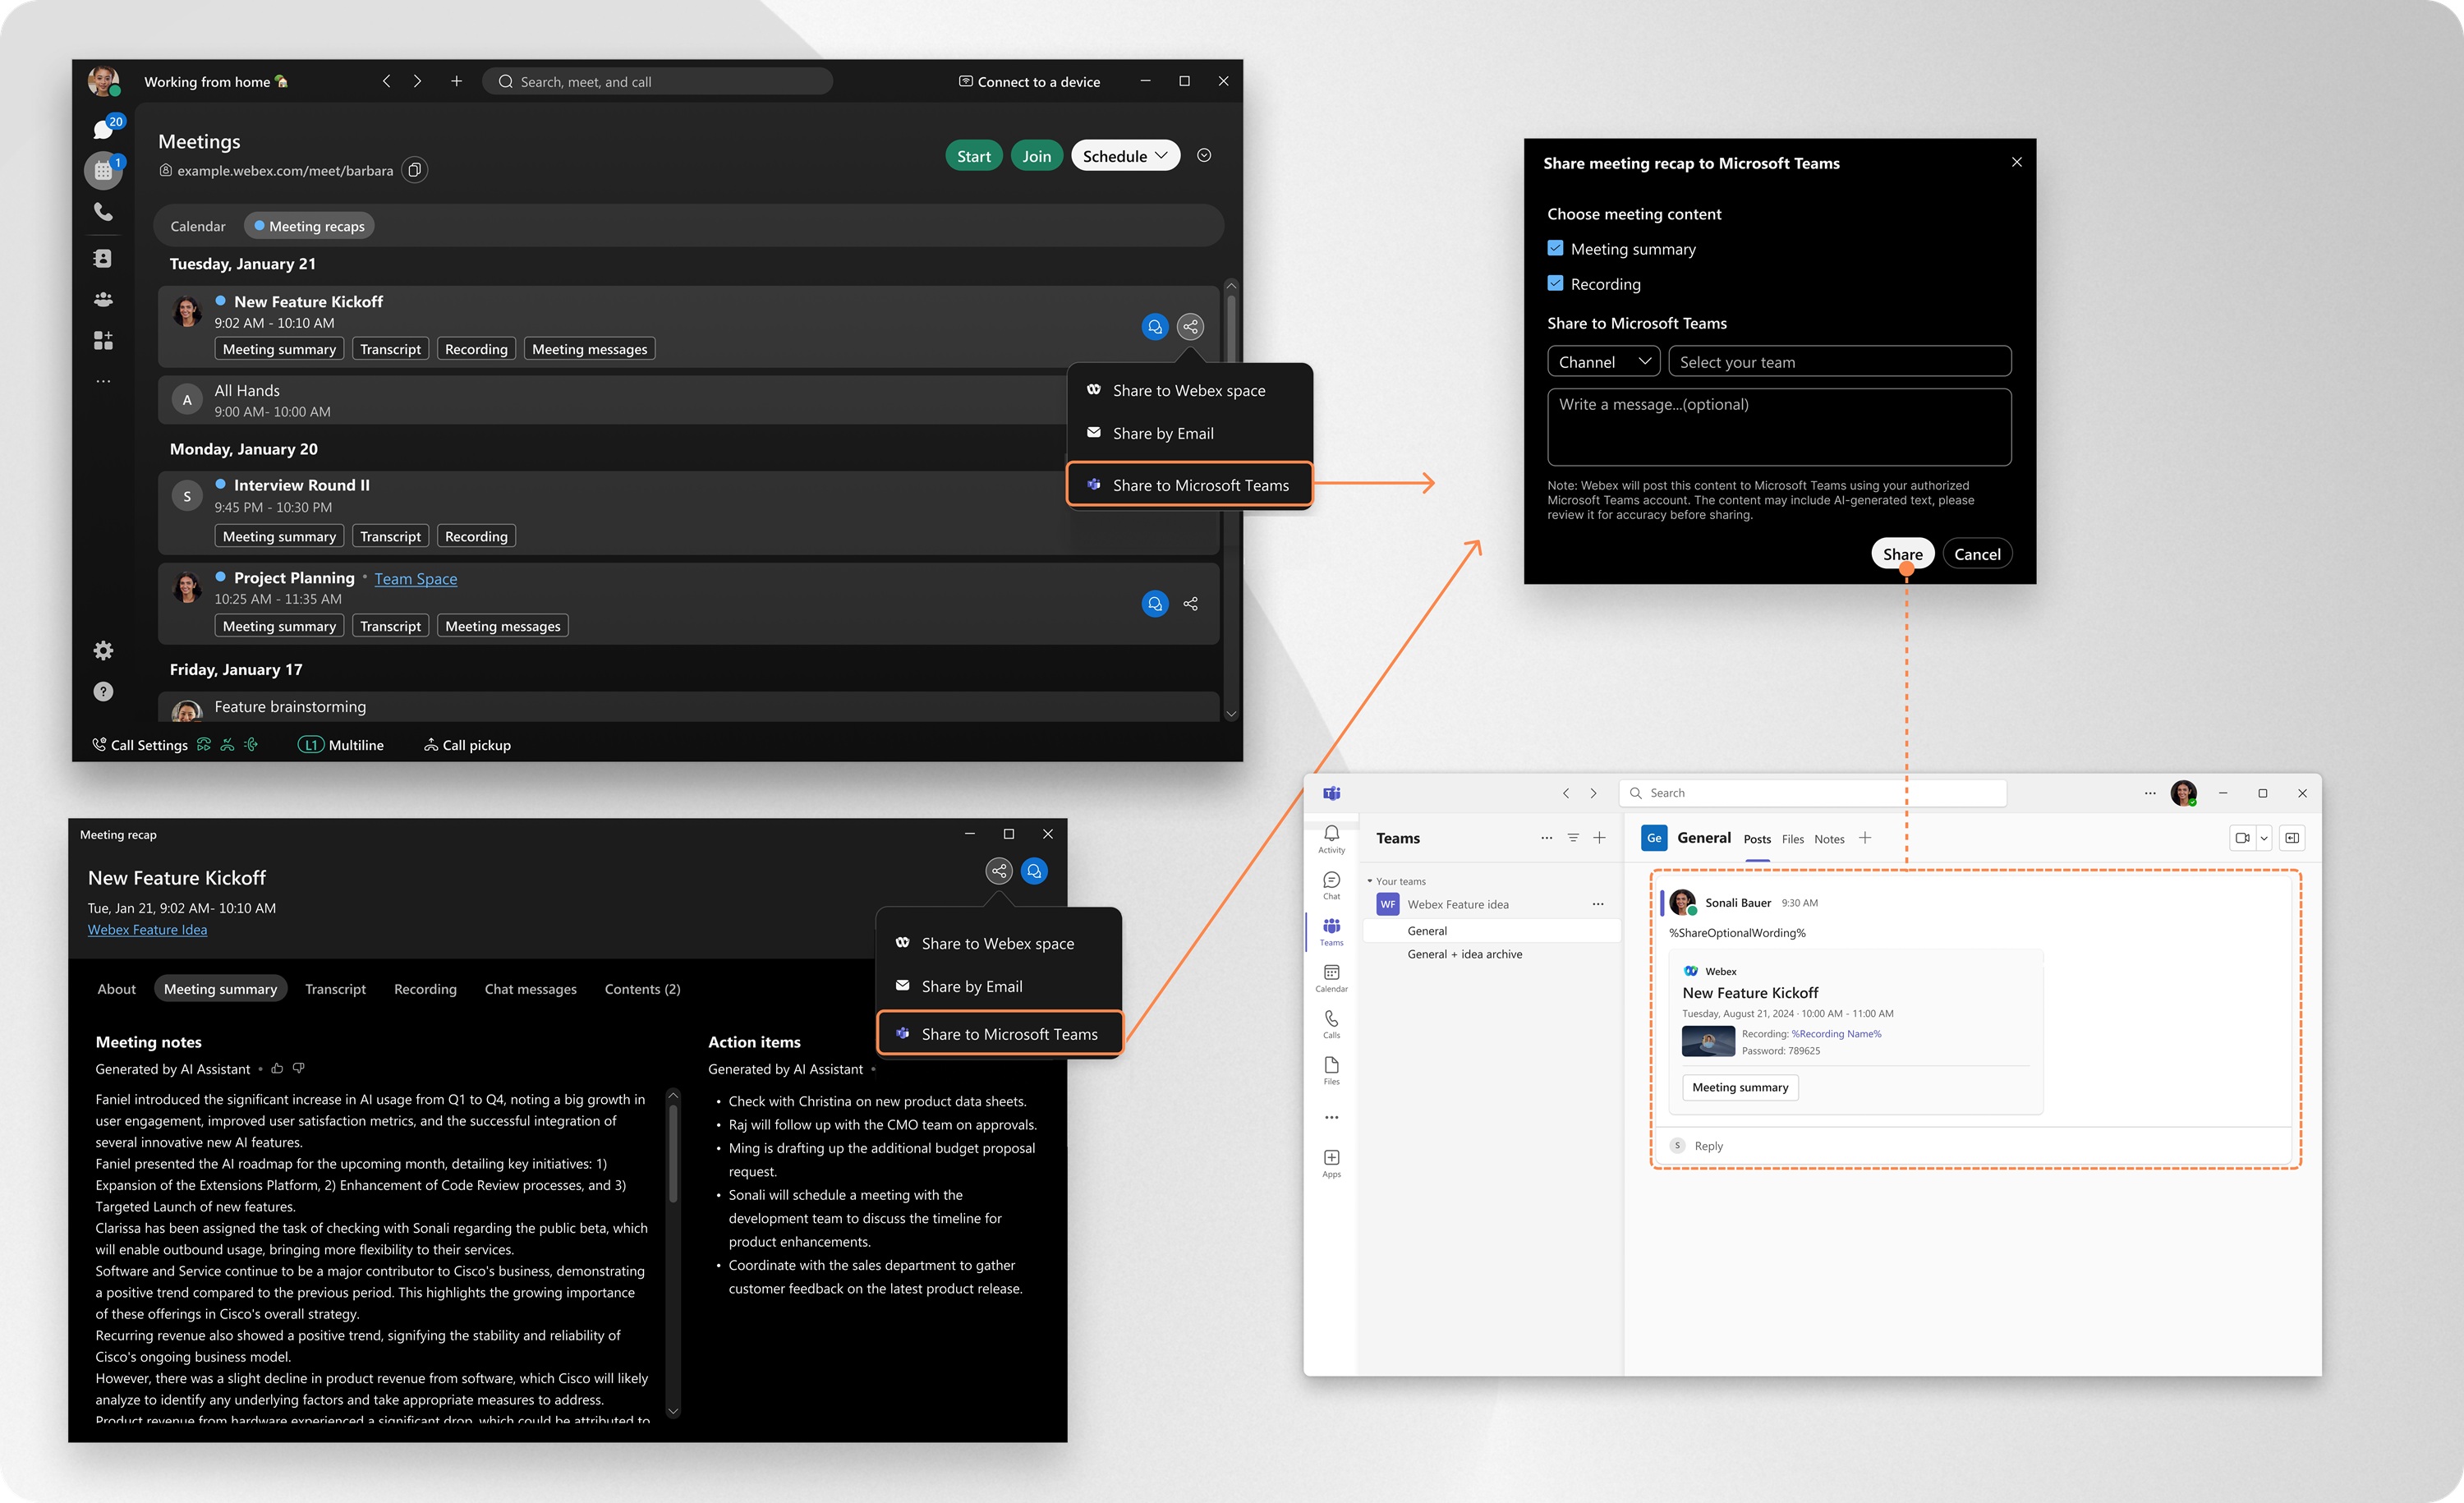Choose Share to Microsoft Teams in recap window
The height and width of the screenshot is (1503, 2464).
(x=1000, y=1034)
